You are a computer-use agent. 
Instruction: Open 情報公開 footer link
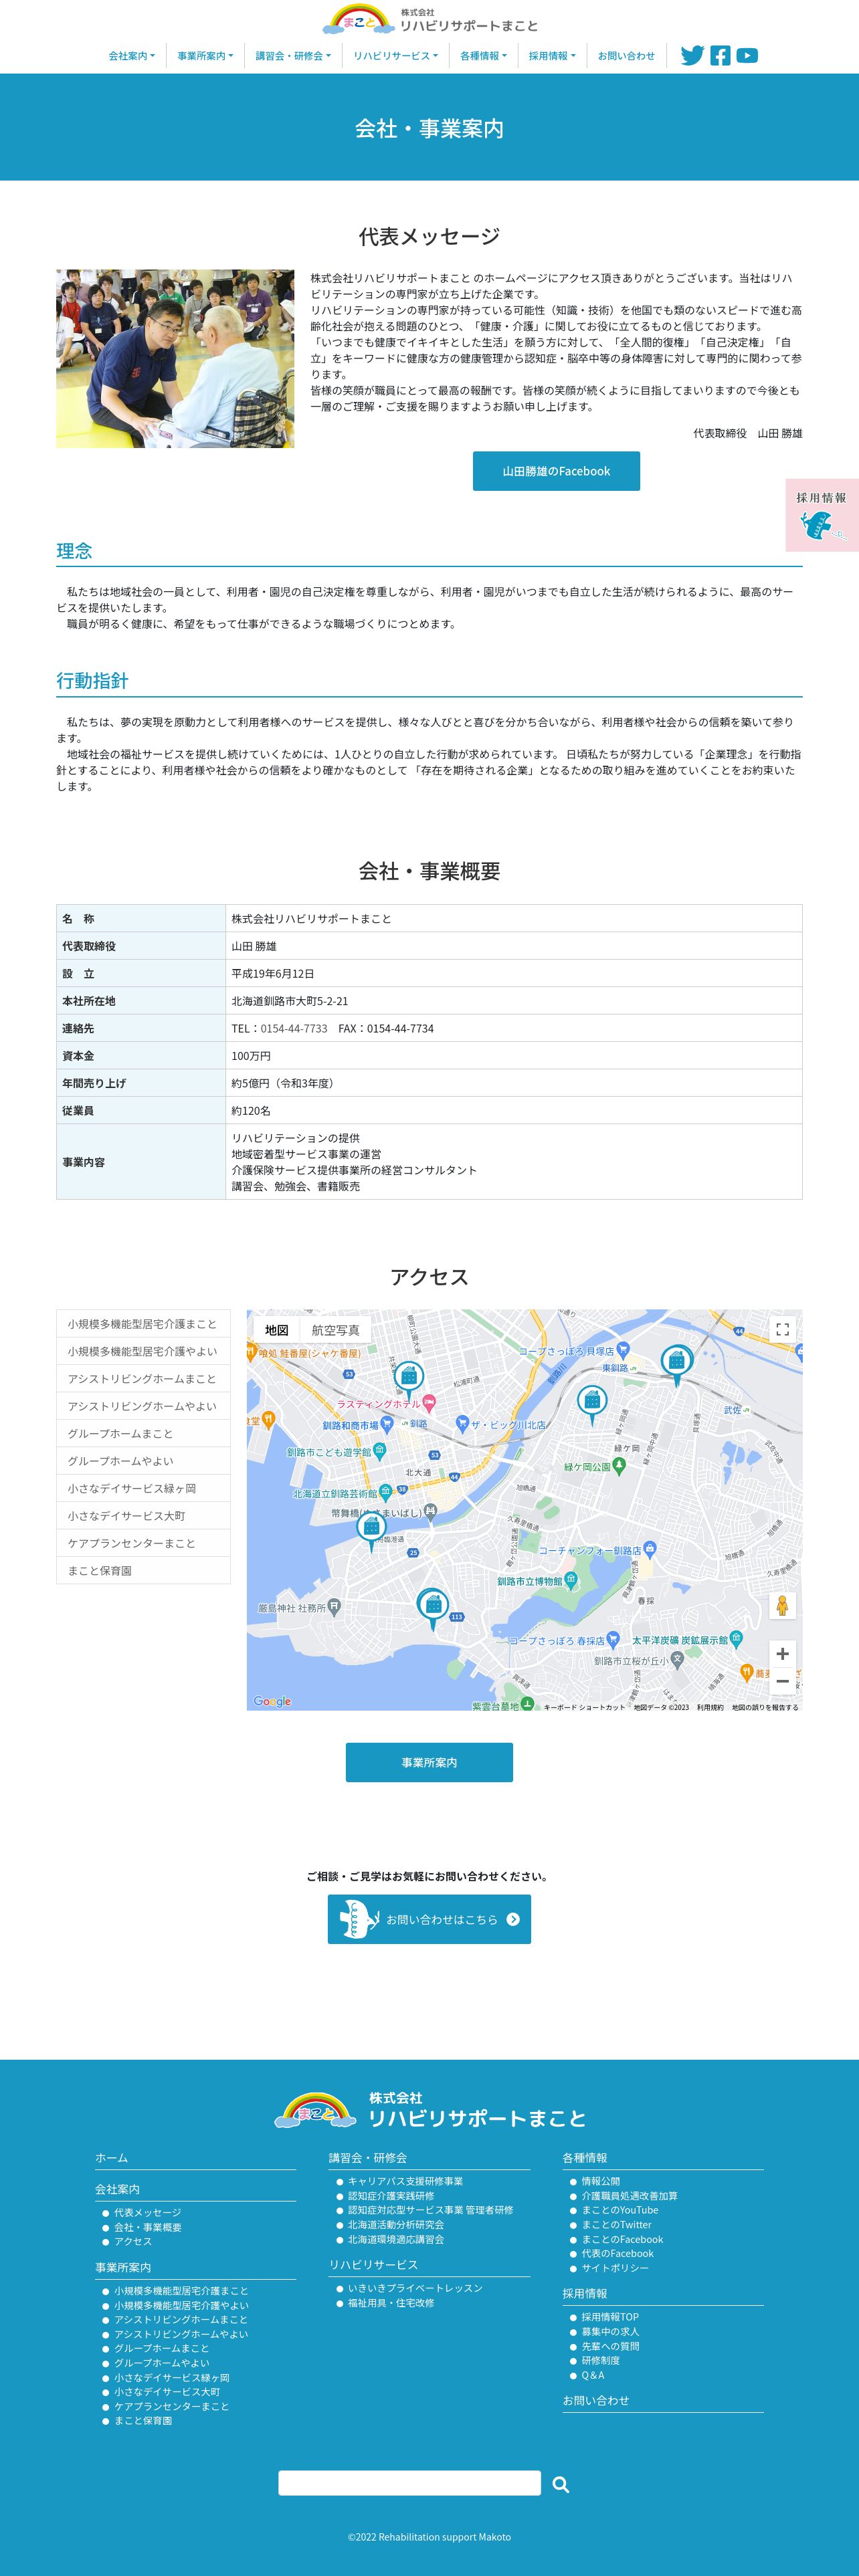tap(601, 2181)
